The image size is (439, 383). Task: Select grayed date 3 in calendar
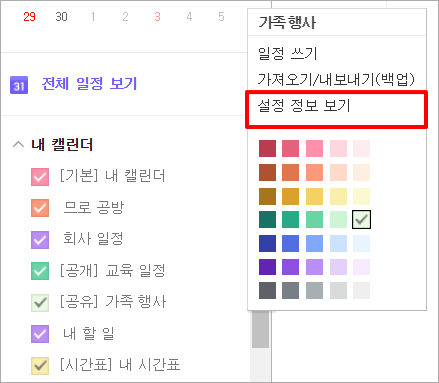tap(157, 16)
